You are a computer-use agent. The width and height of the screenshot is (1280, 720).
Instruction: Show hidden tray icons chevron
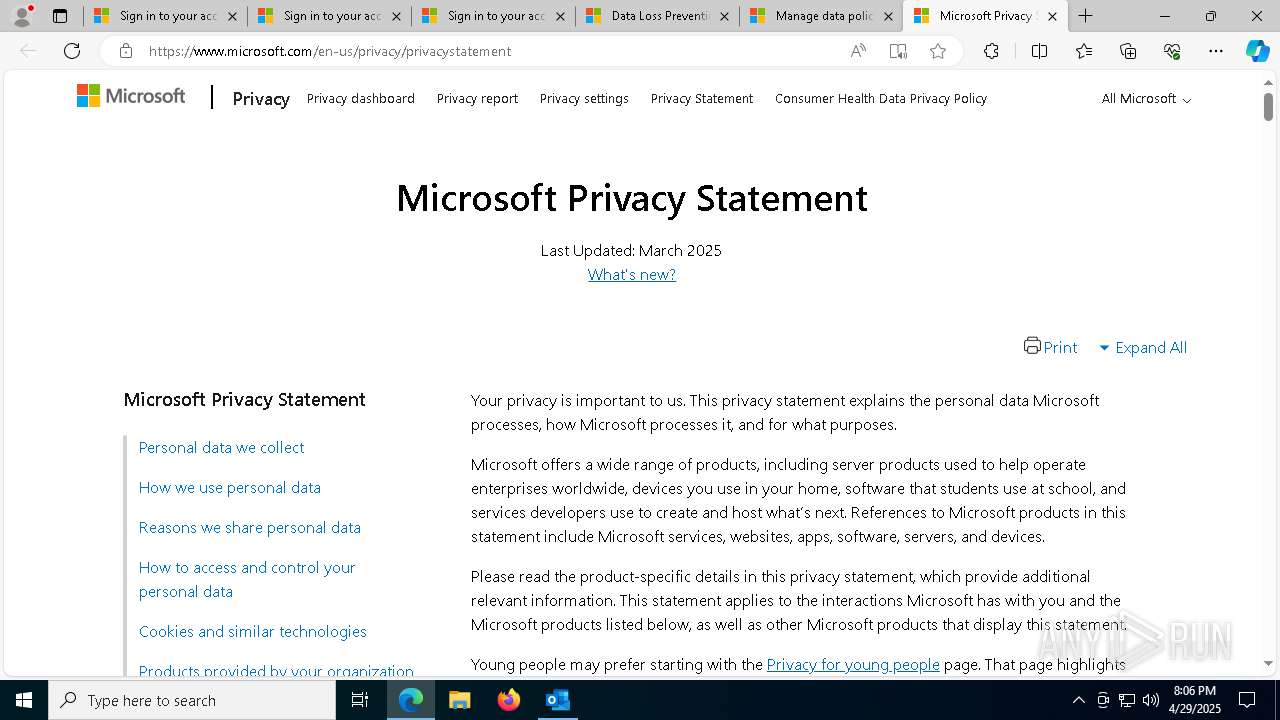(x=1078, y=700)
